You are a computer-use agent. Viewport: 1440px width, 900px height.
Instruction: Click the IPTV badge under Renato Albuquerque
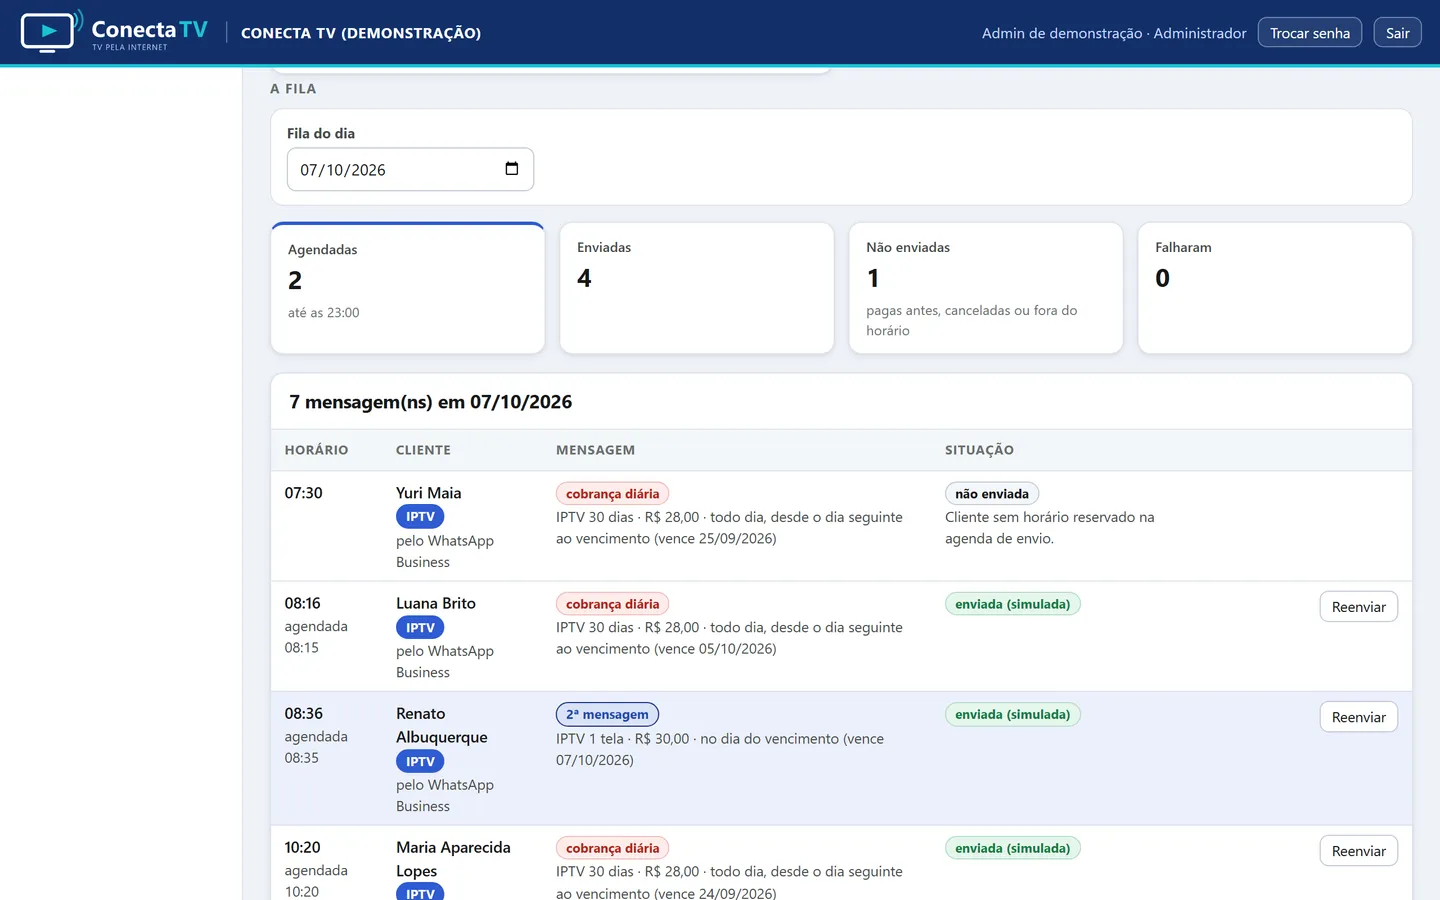[420, 762]
